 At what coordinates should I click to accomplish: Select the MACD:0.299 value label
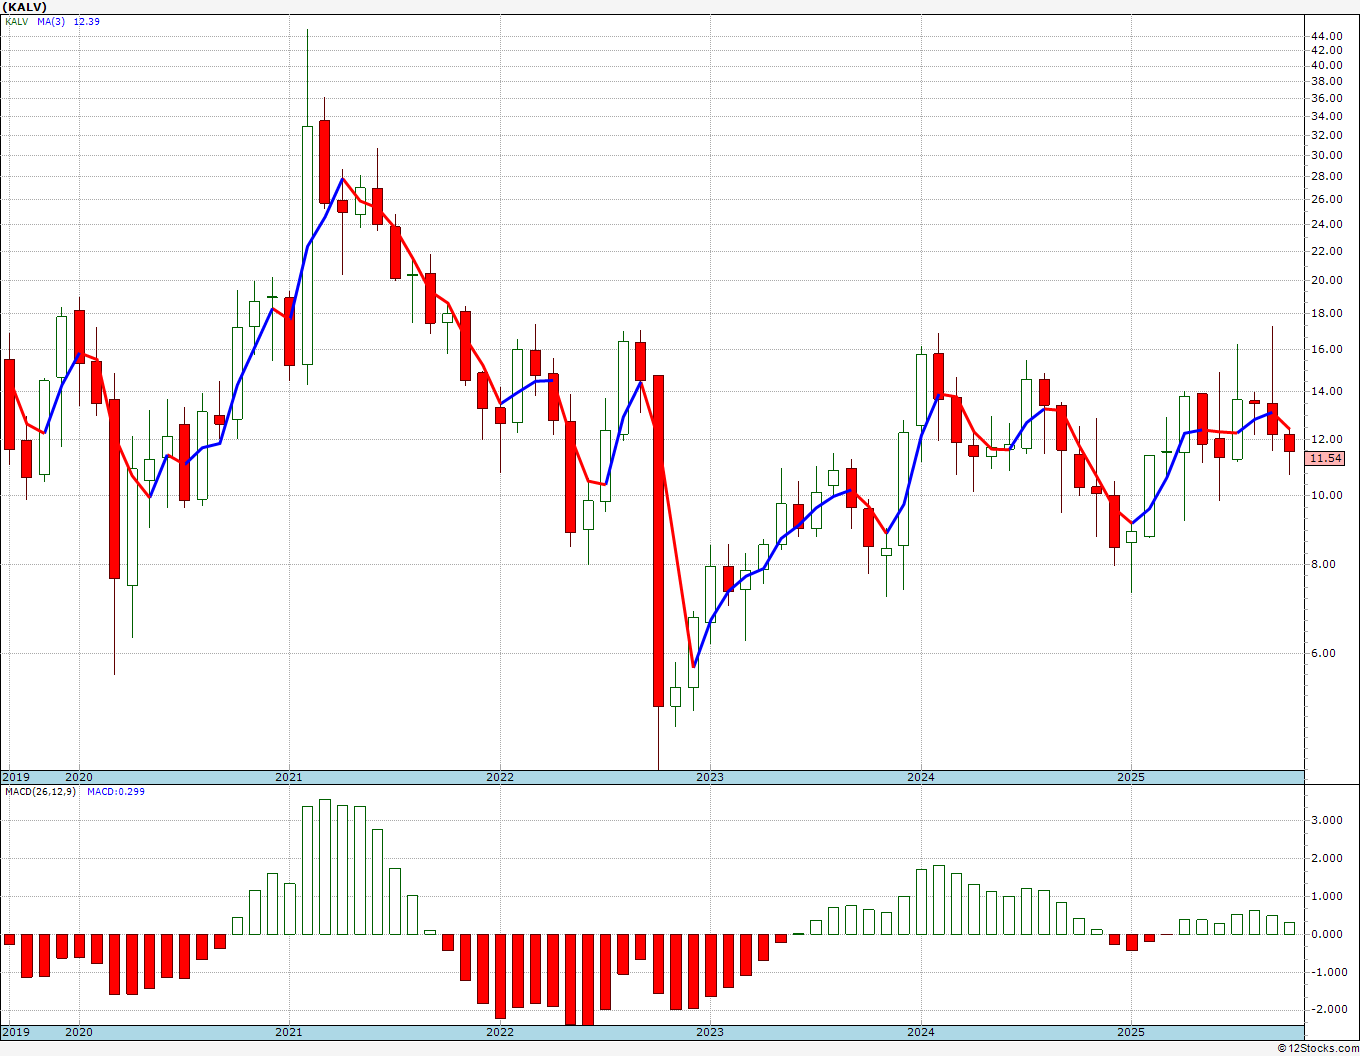116,791
